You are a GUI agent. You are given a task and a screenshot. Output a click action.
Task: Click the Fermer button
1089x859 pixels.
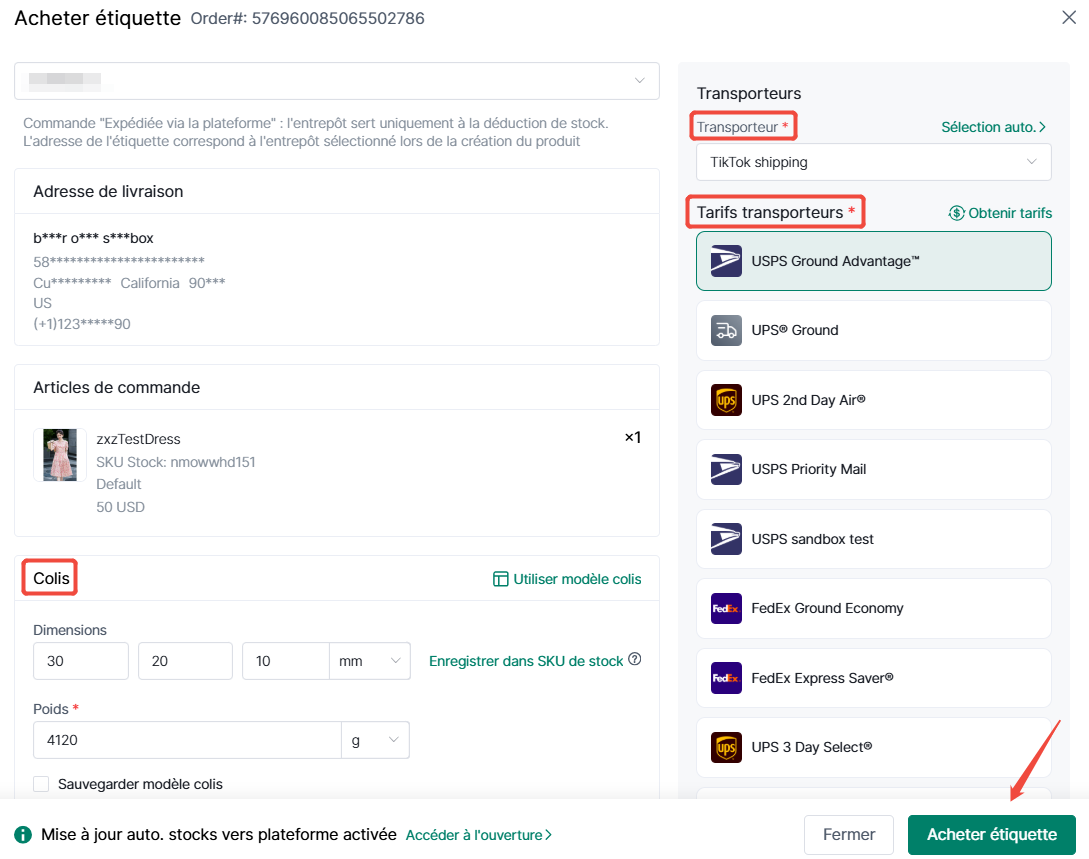point(849,835)
